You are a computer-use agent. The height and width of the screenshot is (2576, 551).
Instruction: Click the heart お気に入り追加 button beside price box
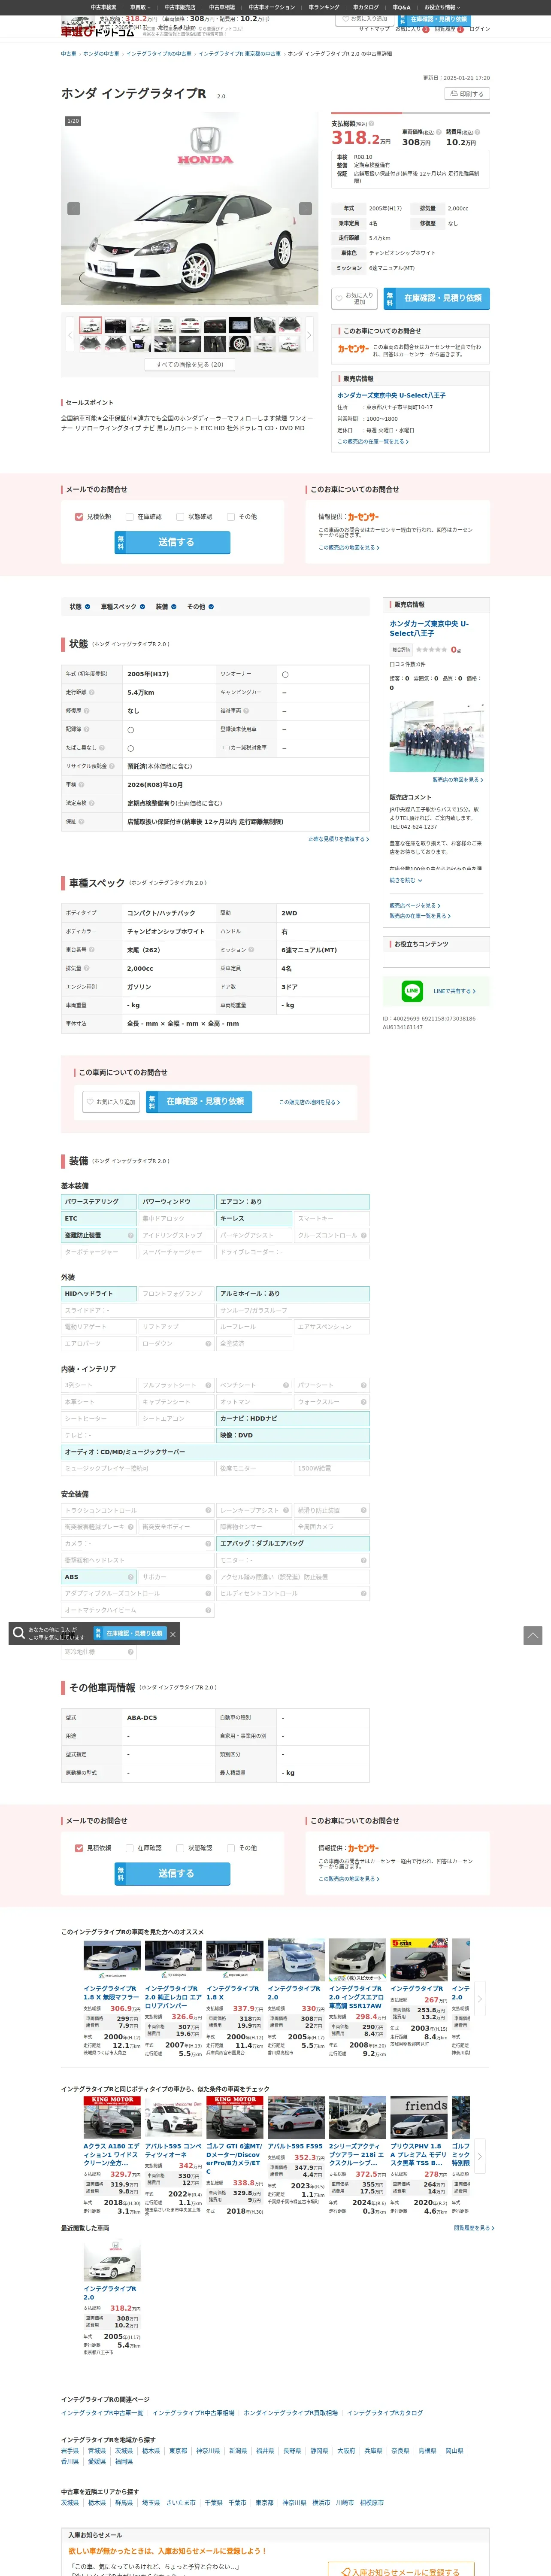355,298
